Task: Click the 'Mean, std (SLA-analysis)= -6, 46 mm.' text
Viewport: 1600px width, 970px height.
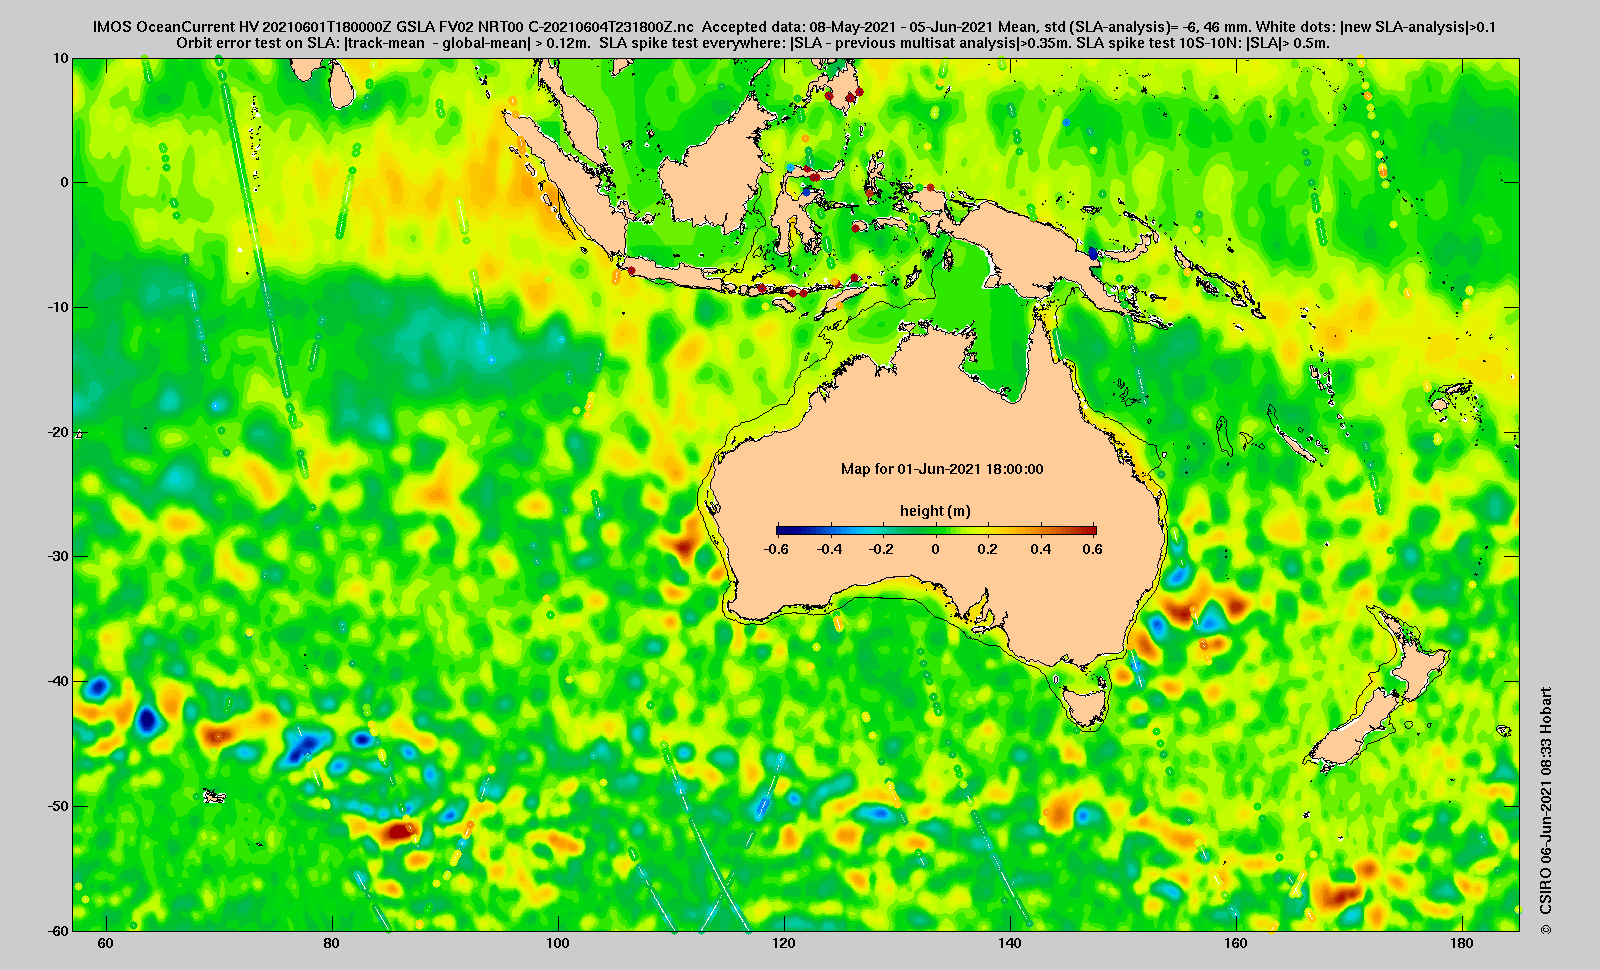Action: [x=1124, y=28]
